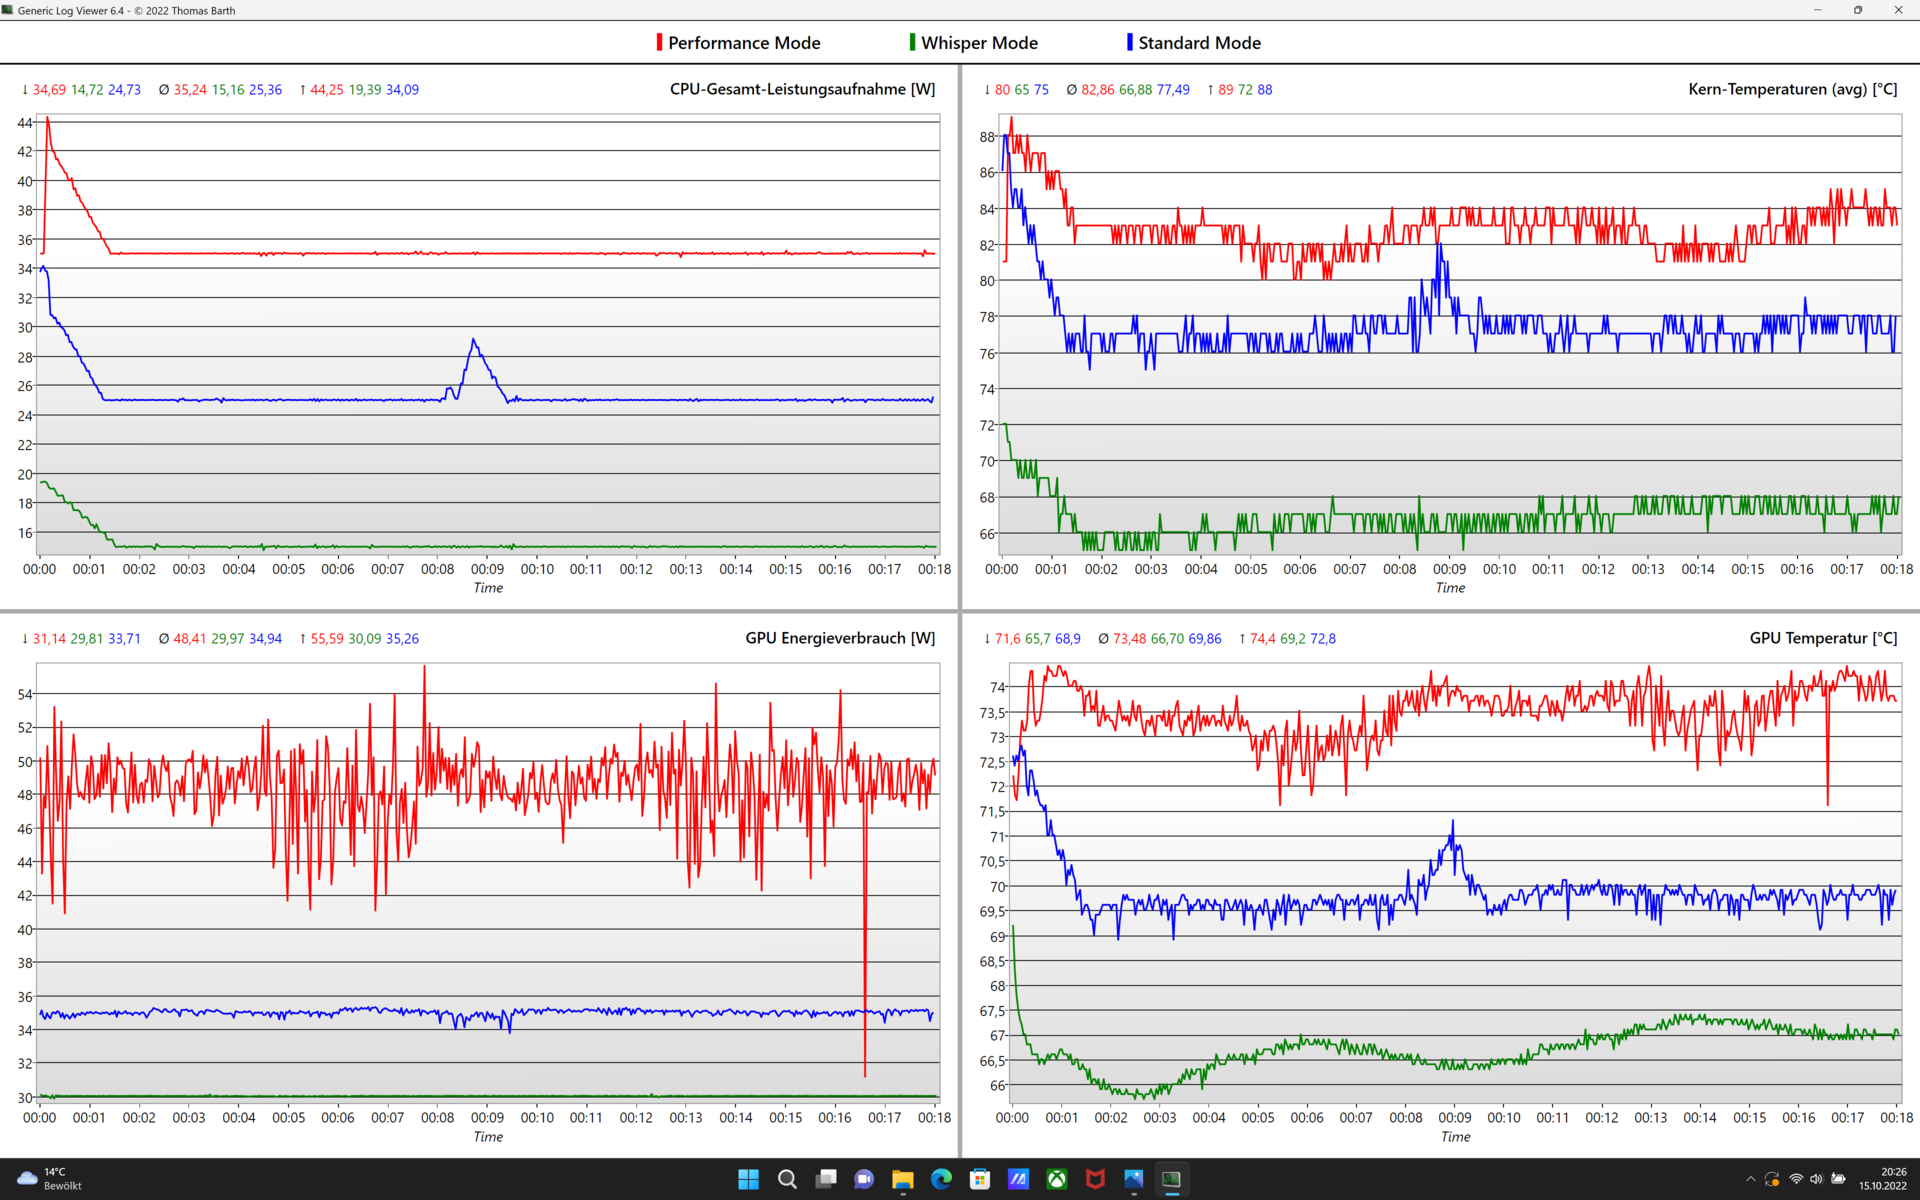The width and height of the screenshot is (1920, 1200).
Task: Click the Whisper Mode legend label
Action: tap(979, 43)
